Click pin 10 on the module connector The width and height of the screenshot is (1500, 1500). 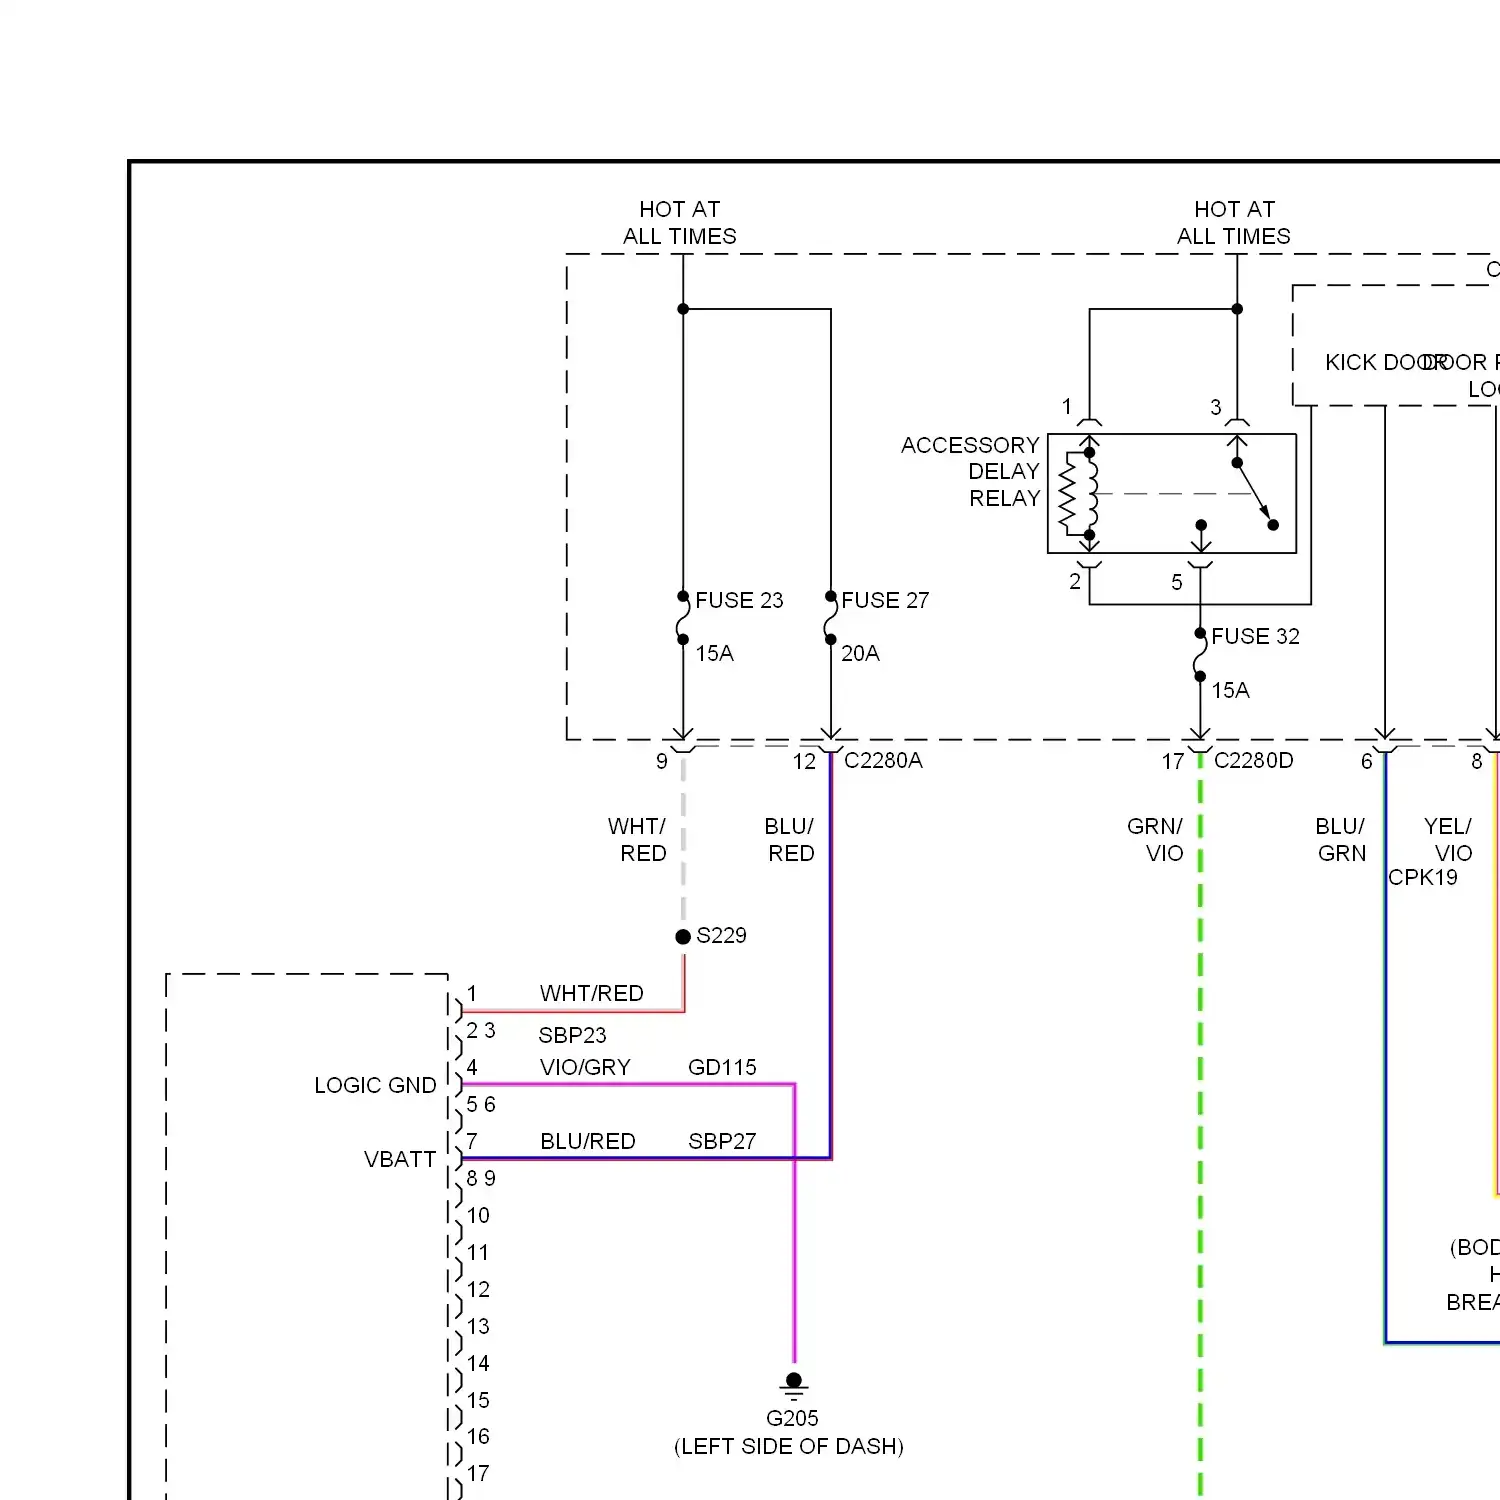point(478,1215)
